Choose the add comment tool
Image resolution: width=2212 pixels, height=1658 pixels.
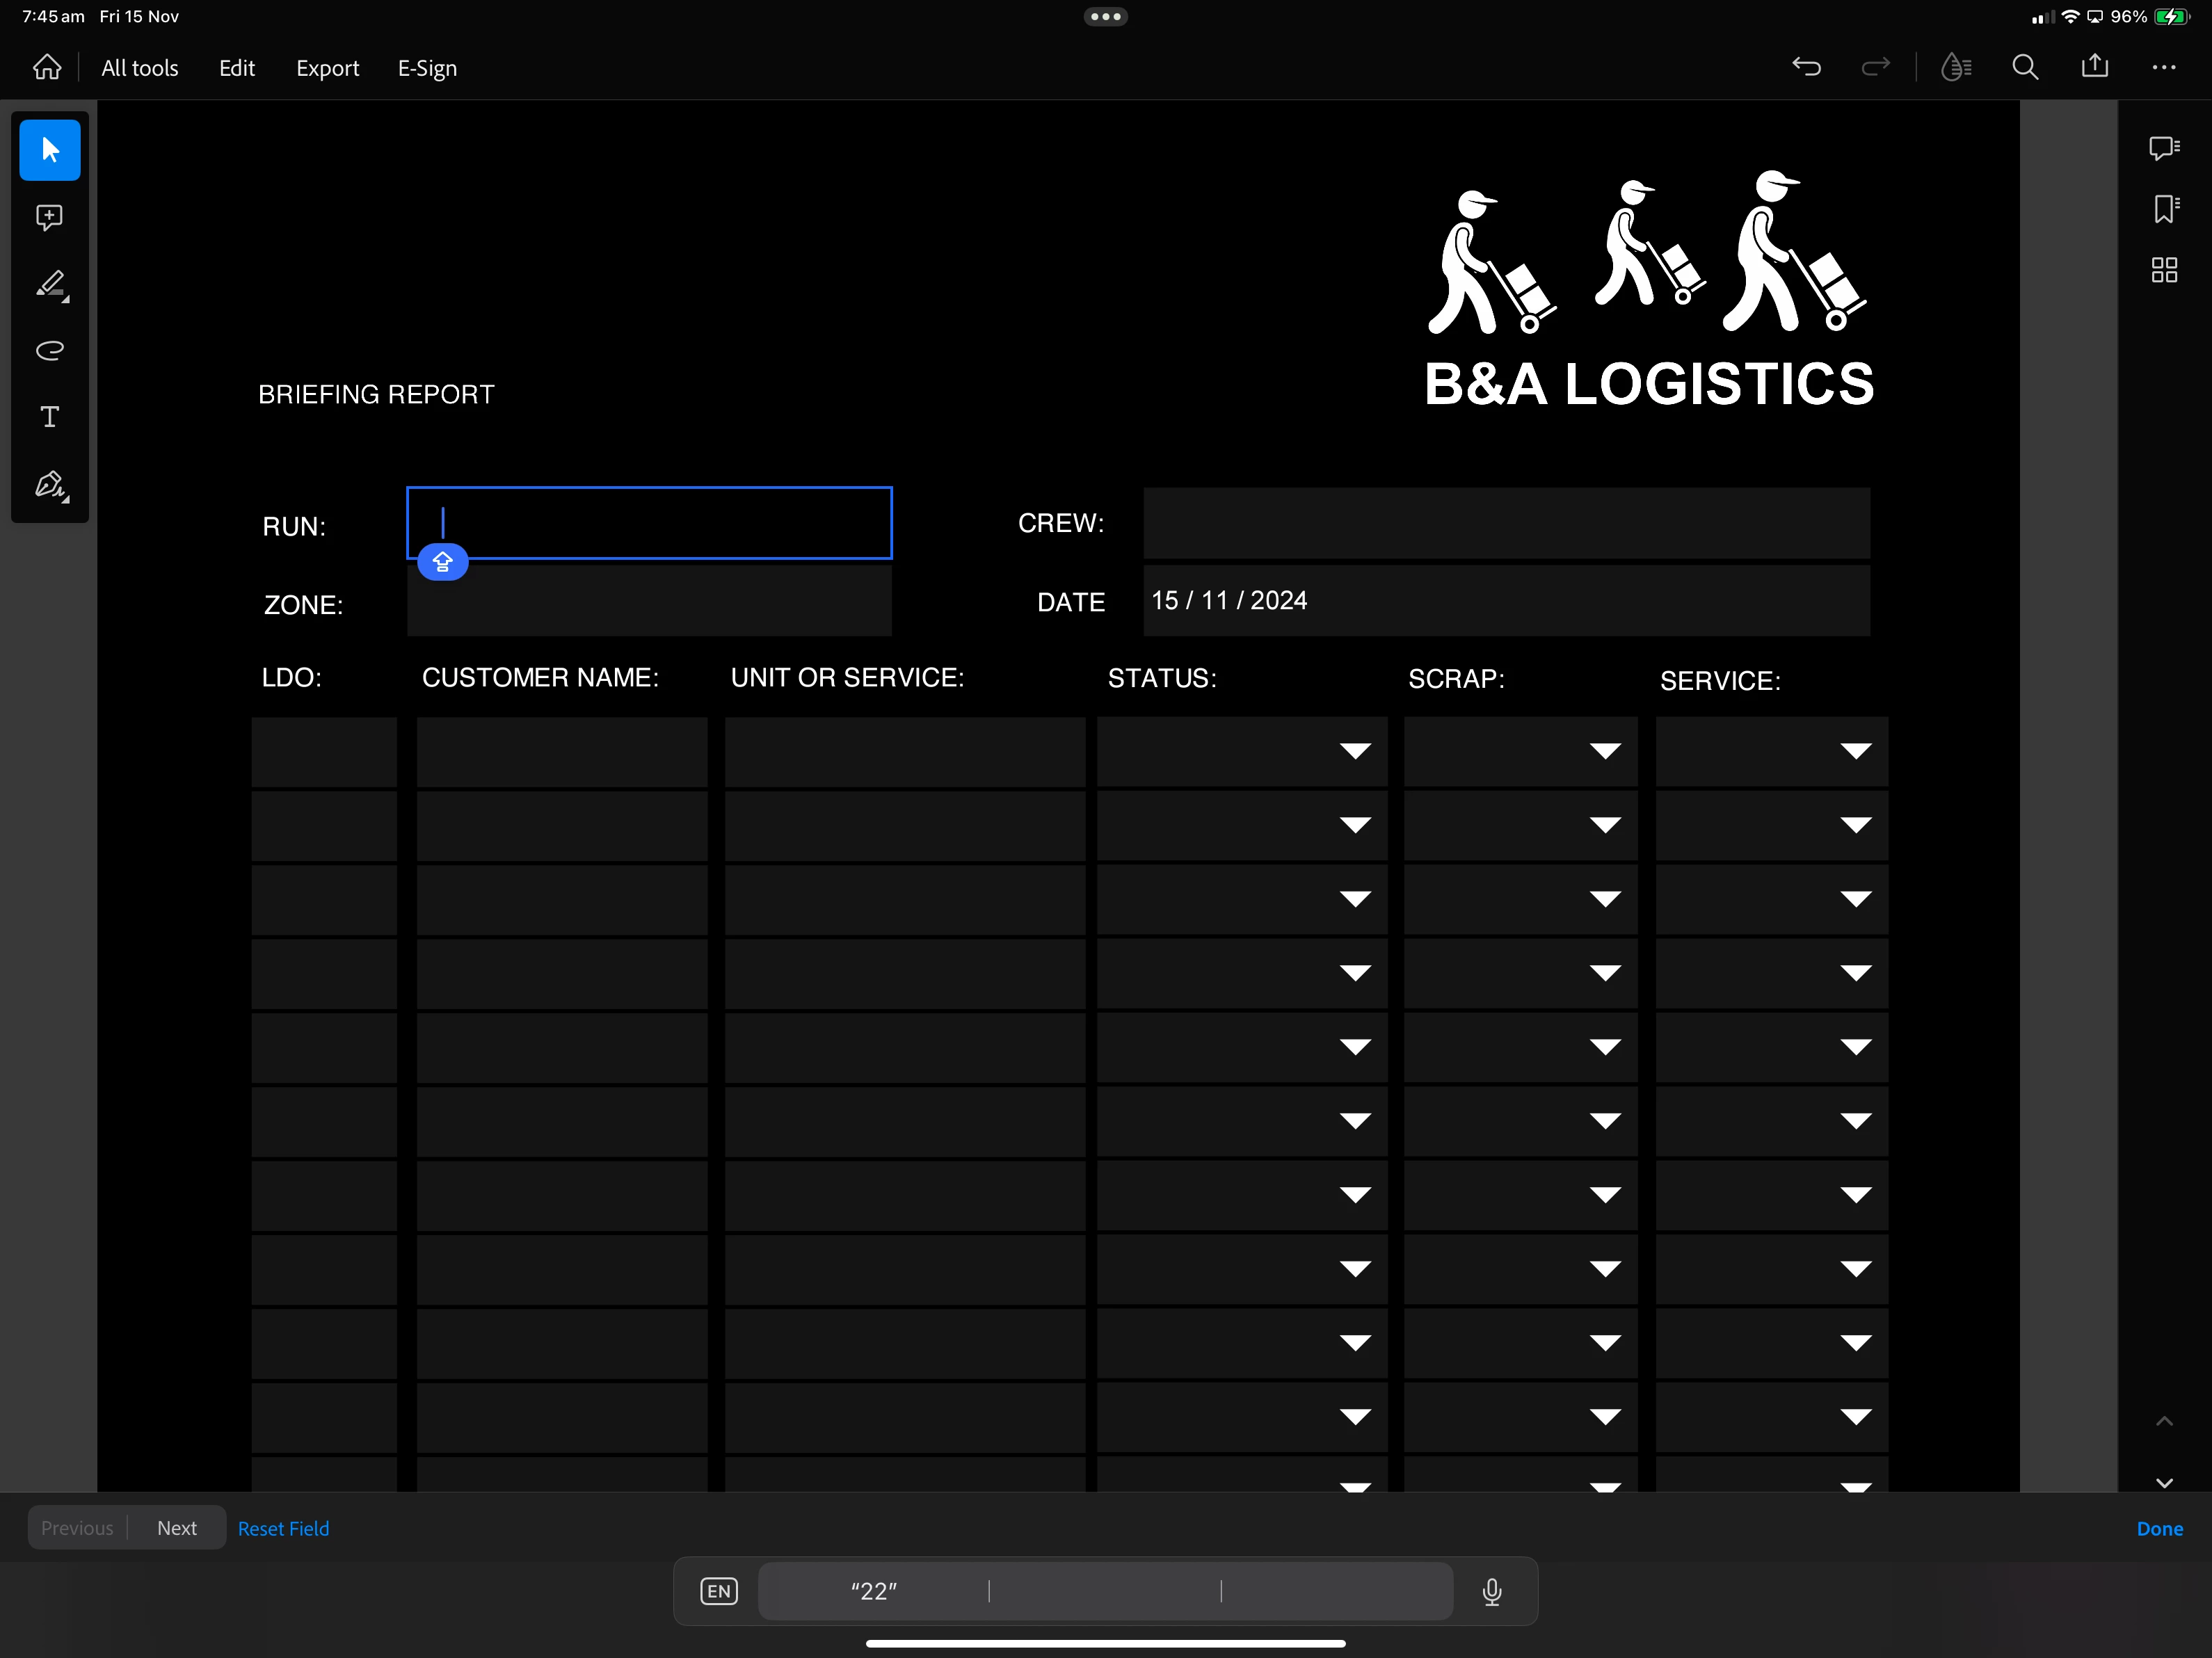(50, 217)
